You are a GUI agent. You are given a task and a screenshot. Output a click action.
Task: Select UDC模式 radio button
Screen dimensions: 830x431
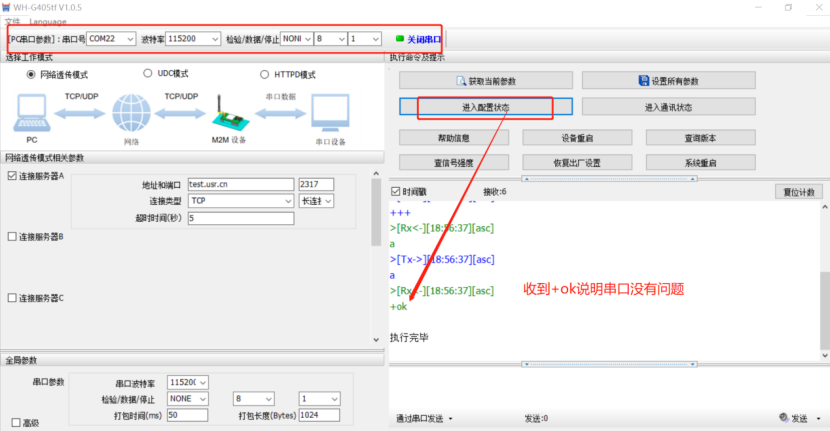149,74
